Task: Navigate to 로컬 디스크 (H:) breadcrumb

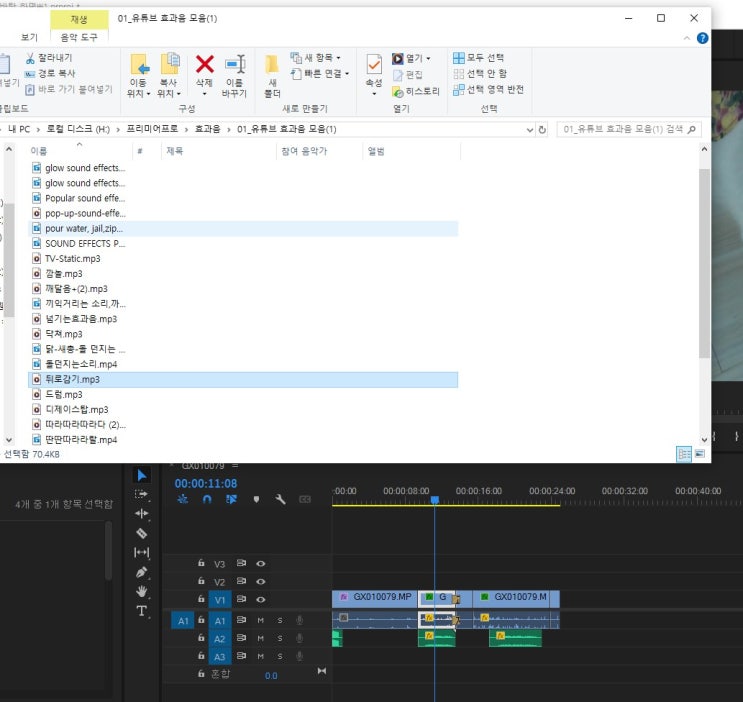Action: (x=78, y=129)
